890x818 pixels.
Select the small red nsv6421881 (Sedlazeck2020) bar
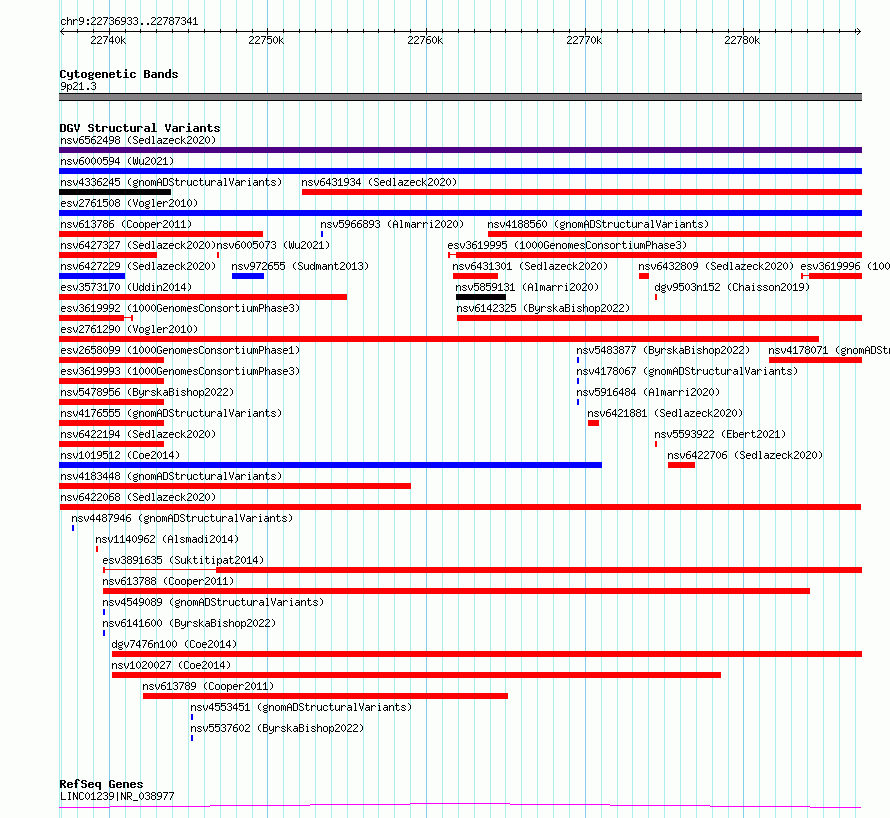(x=594, y=423)
